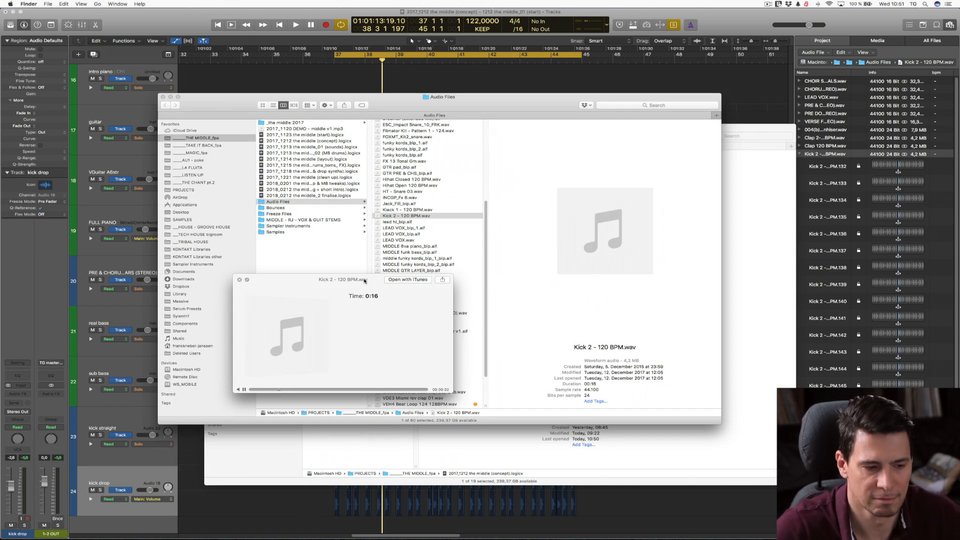Viewport: 960px width, 540px height.
Task: Mute the intro piano track
Action: (92, 78)
